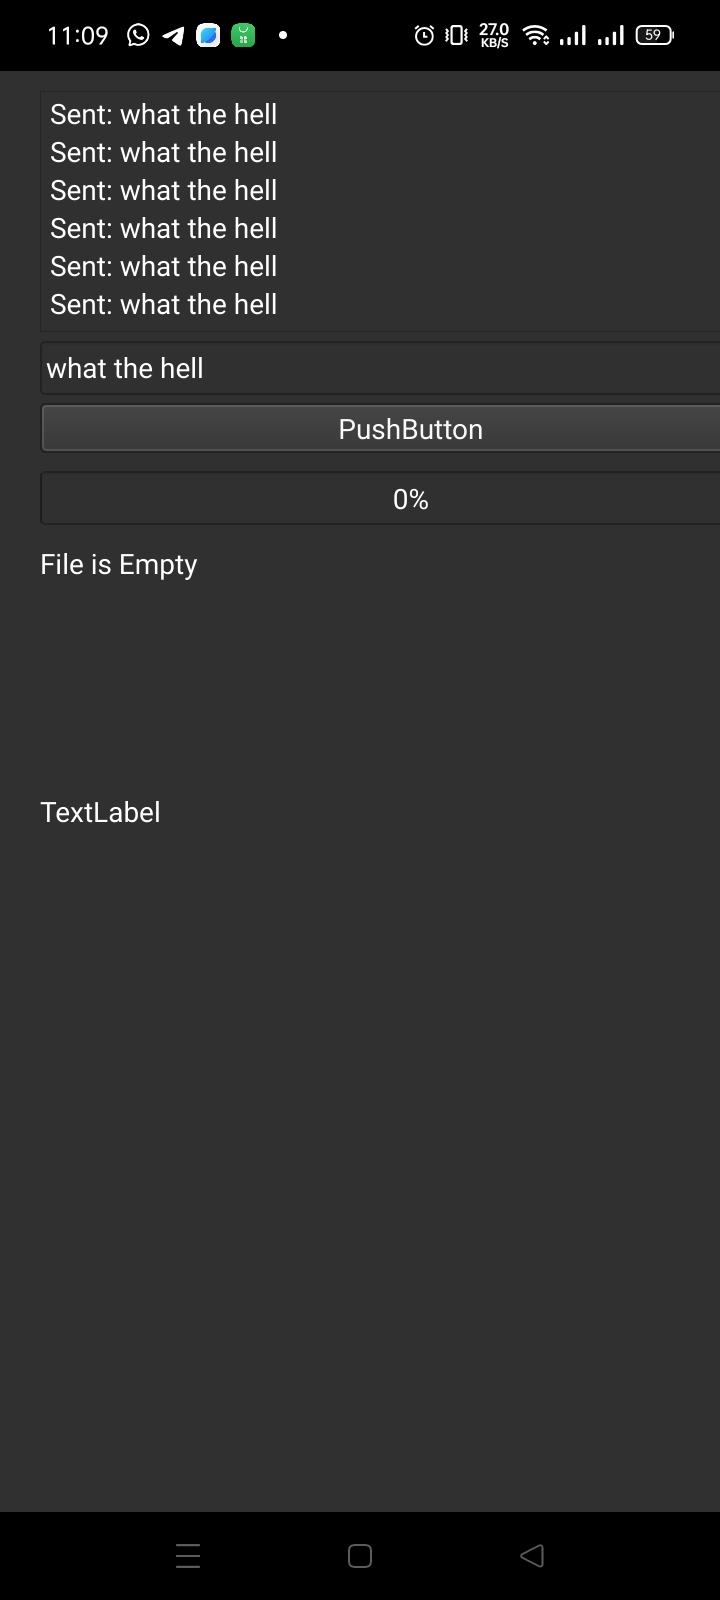Tap the WhatsApp notification icon
Image resolution: width=720 pixels, height=1600 pixels.
[139, 36]
